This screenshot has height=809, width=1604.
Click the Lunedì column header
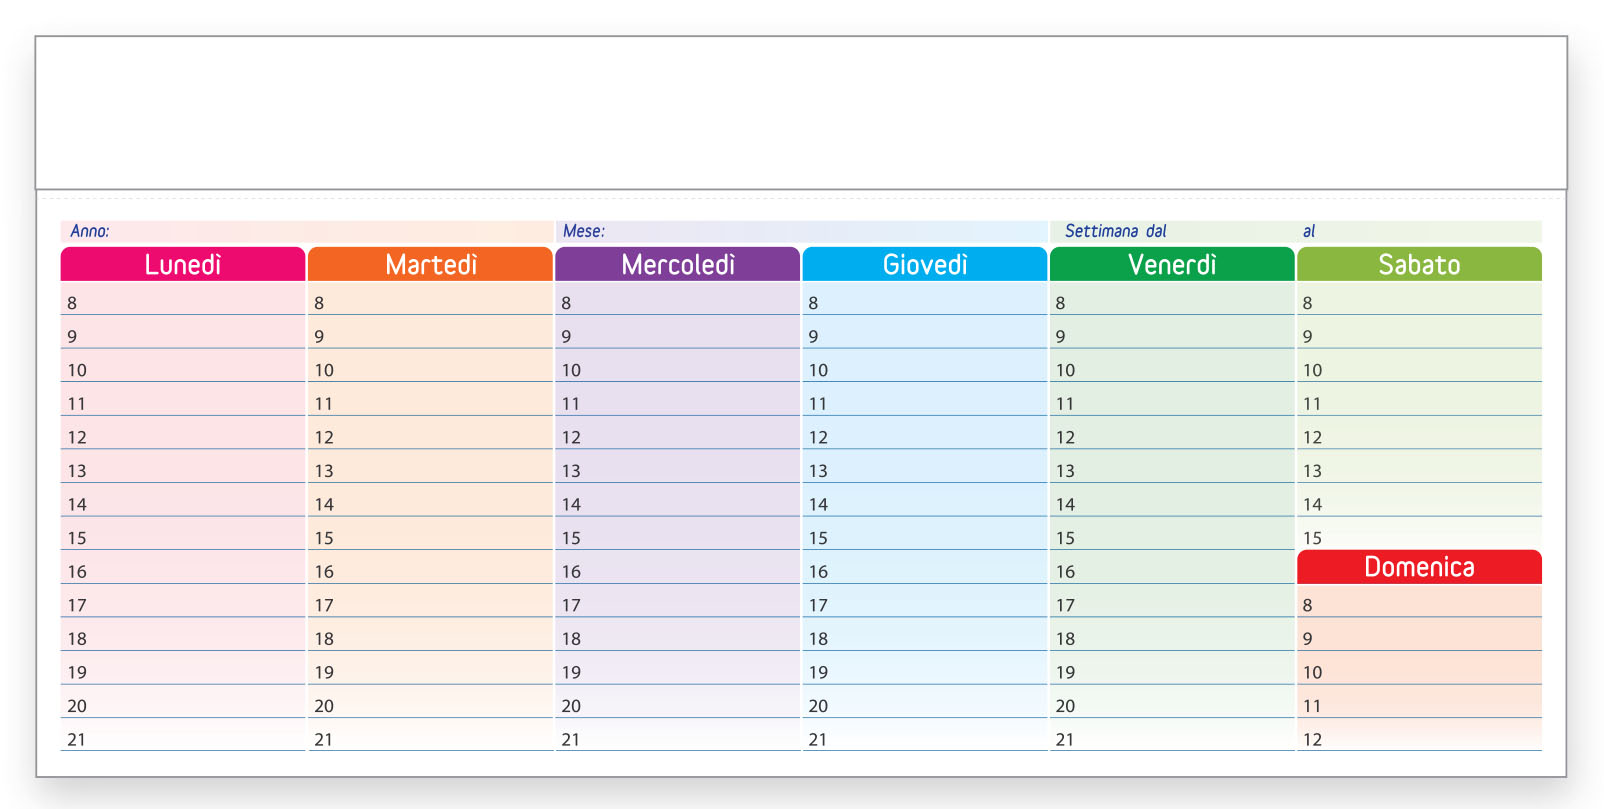tap(183, 264)
